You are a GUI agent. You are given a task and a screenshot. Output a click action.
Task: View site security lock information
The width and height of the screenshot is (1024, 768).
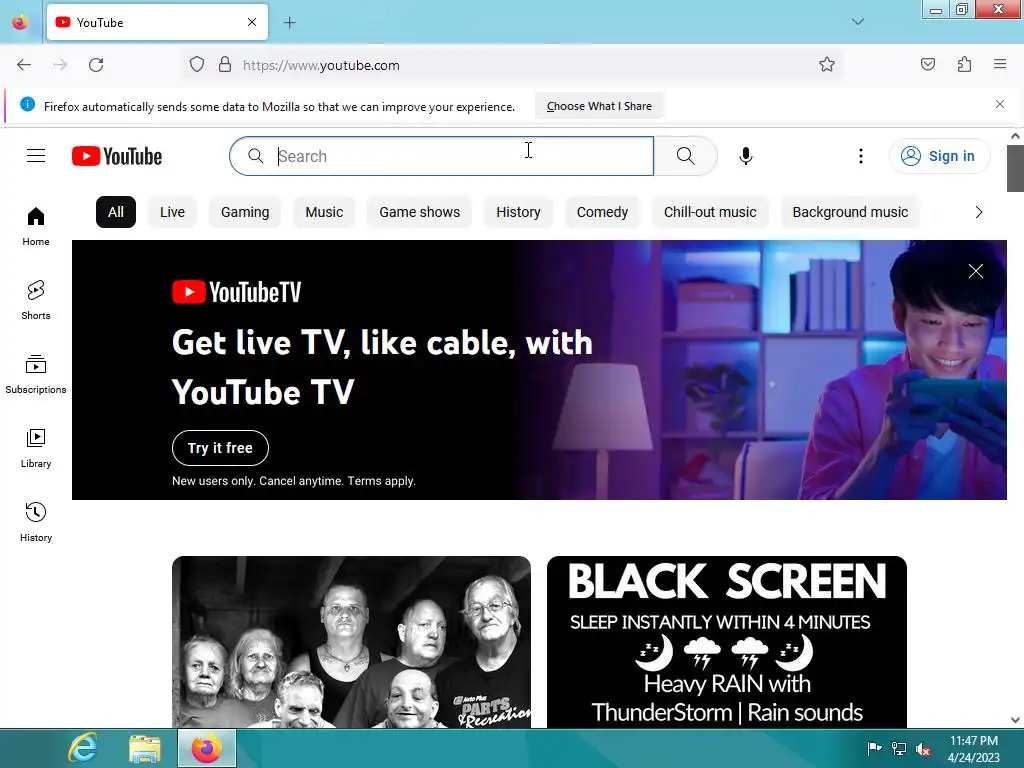point(225,65)
